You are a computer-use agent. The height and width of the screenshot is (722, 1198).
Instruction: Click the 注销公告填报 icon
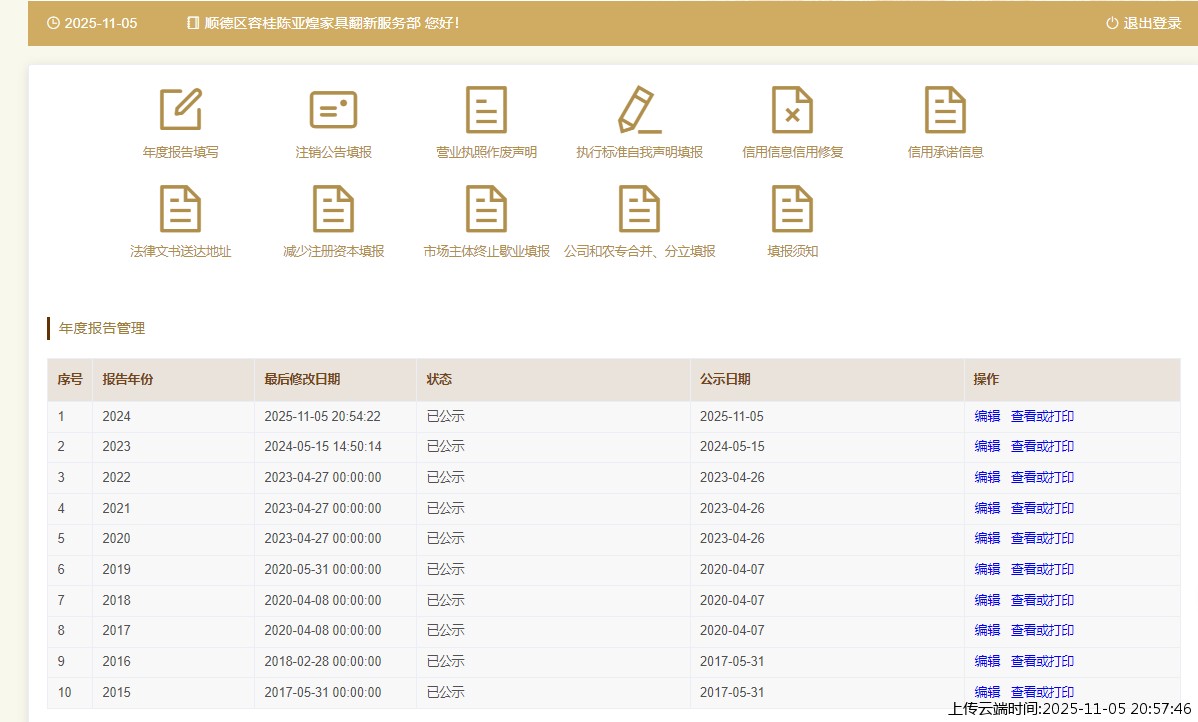[x=333, y=110]
